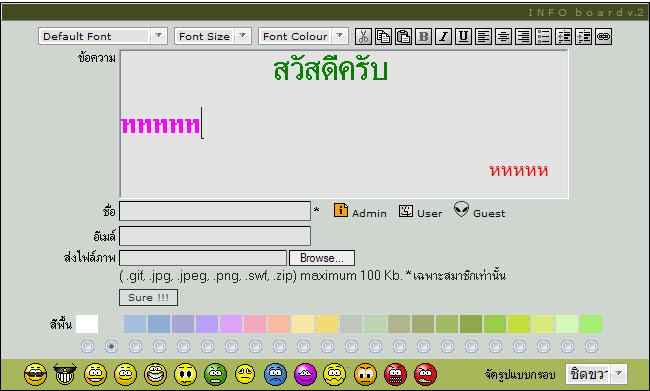Click in the name (ชื่อ) field
This screenshot has width=650, height=391.
[215, 211]
